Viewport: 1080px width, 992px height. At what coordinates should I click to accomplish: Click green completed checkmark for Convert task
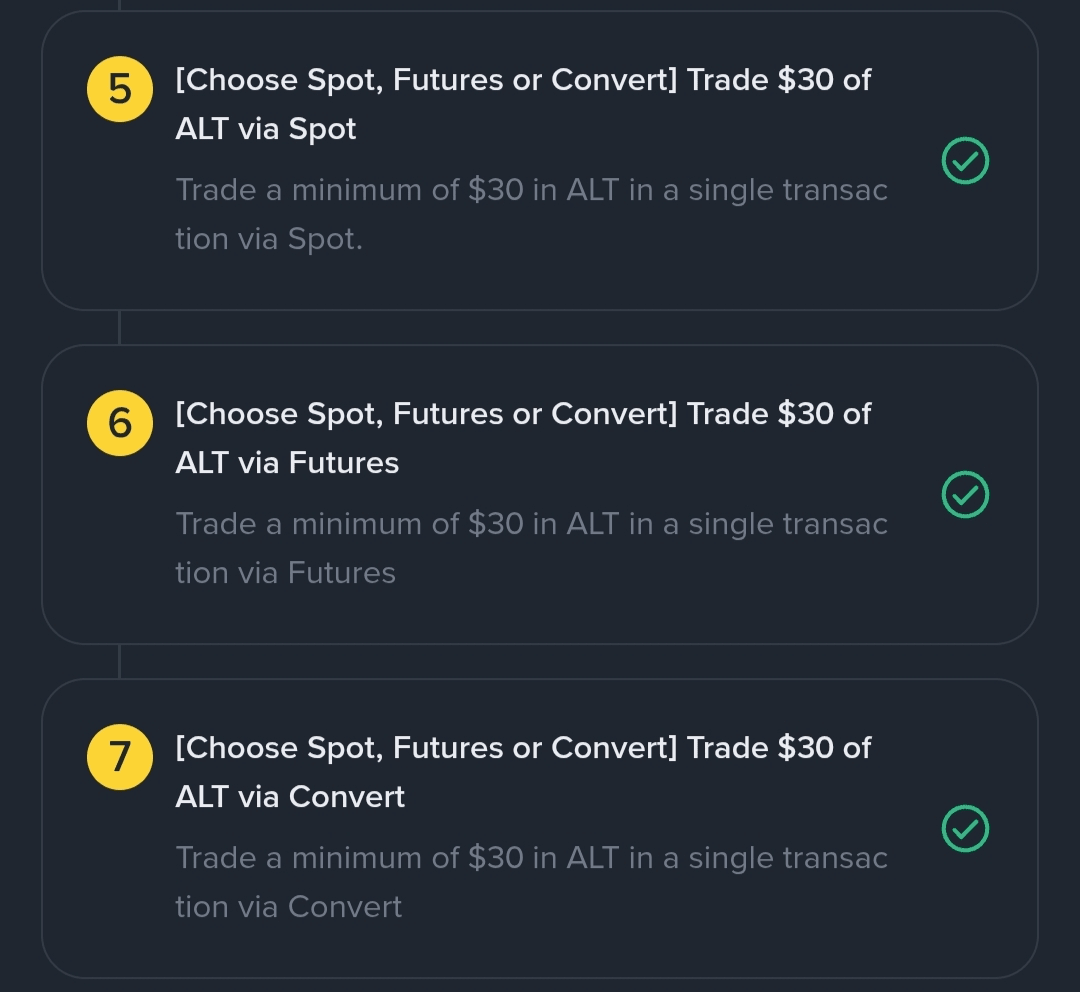(x=965, y=829)
